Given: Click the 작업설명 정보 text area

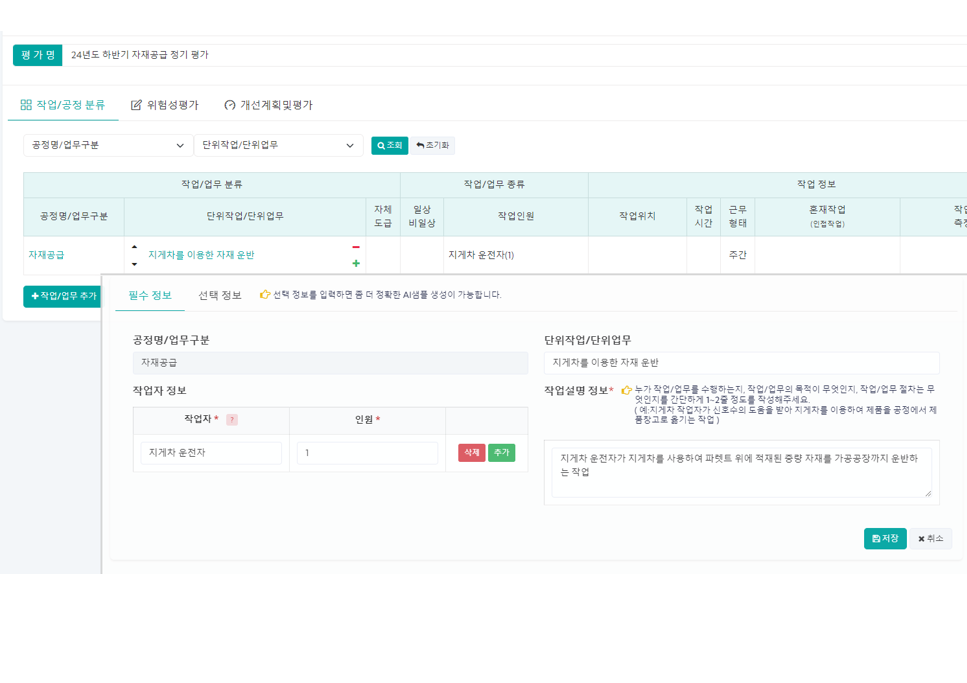Looking at the screenshot, I should 741,472.
